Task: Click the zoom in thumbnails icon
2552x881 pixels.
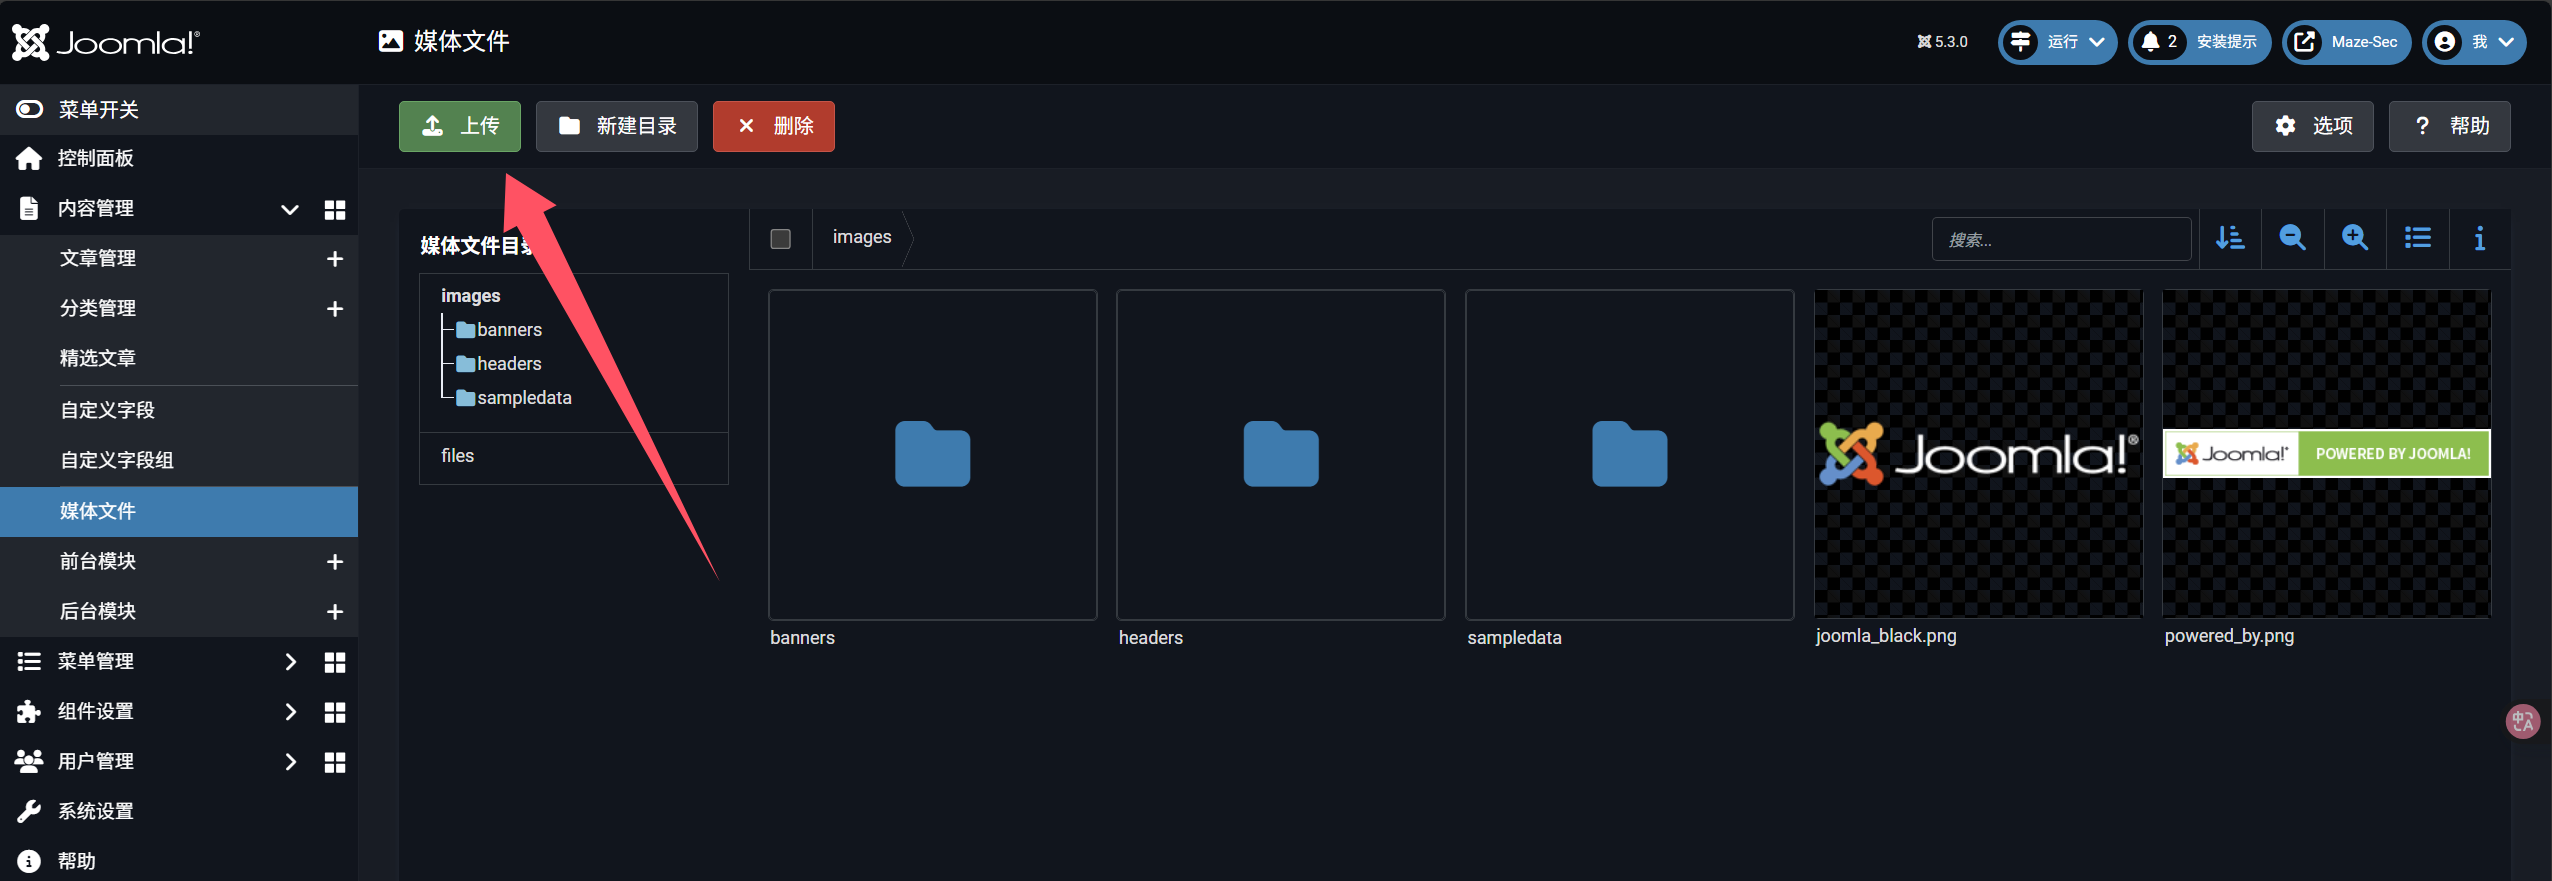Action: [2355, 238]
